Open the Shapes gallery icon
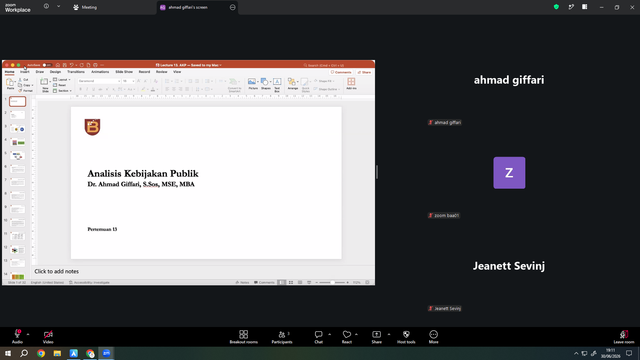Screen dimensions: 640x360 tap(264, 82)
